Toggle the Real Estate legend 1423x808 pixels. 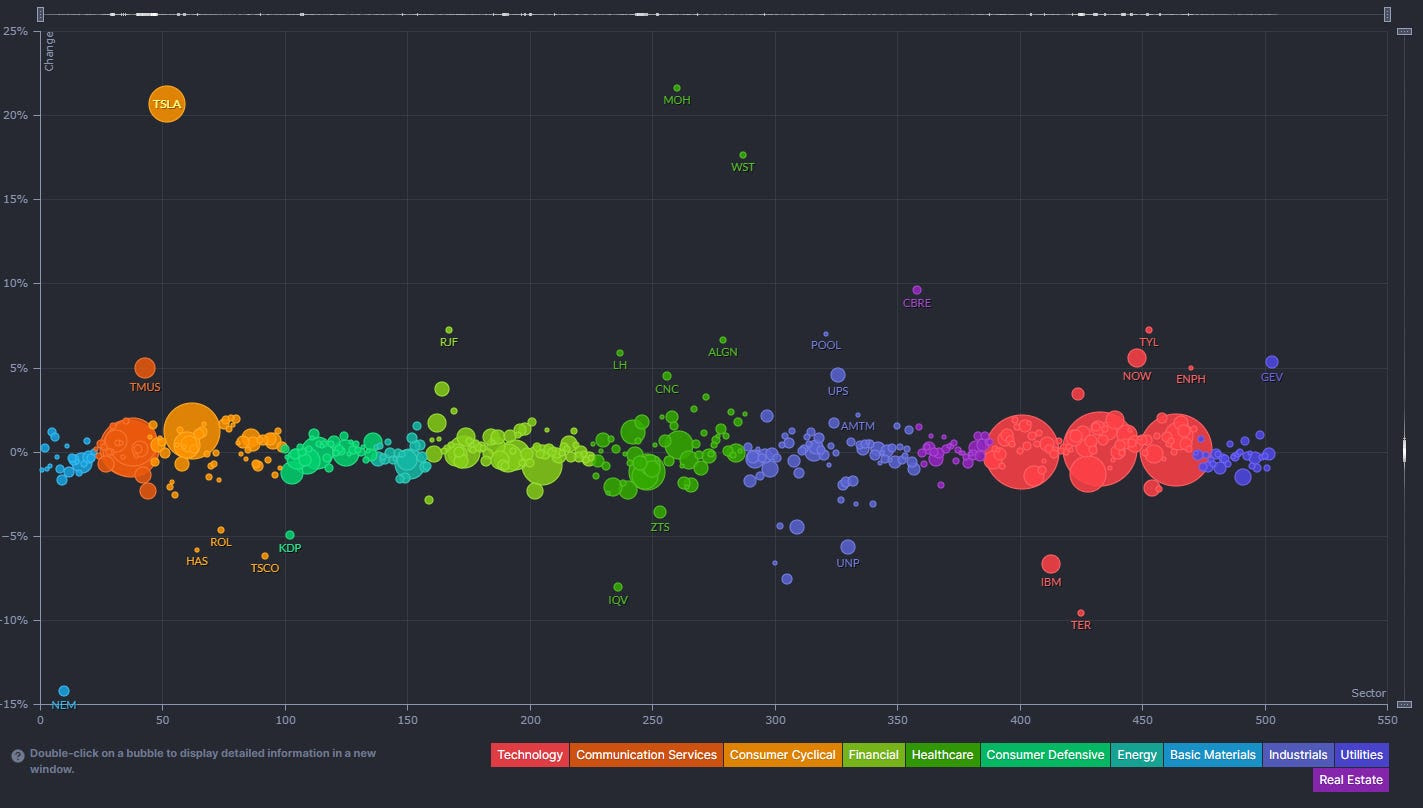[1351, 780]
